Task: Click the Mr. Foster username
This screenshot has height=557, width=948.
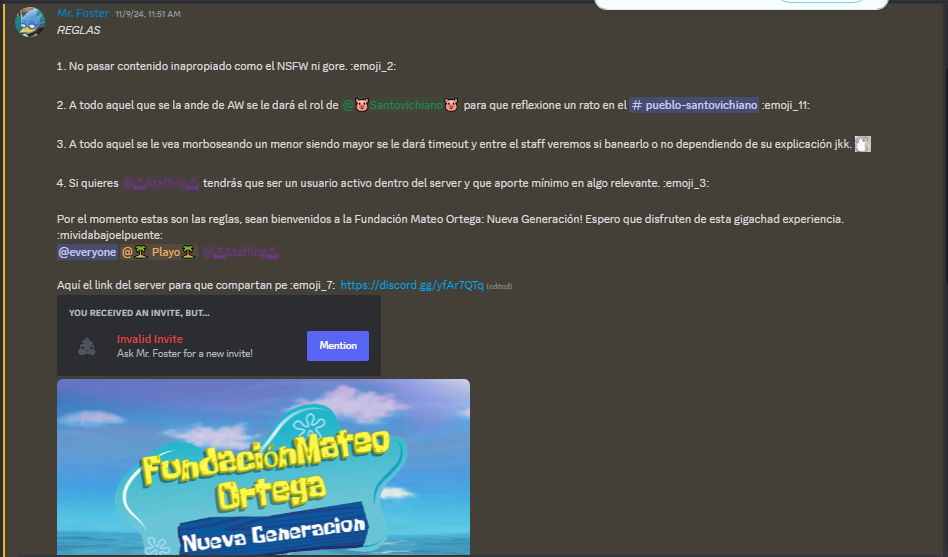Action: (x=83, y=13)
